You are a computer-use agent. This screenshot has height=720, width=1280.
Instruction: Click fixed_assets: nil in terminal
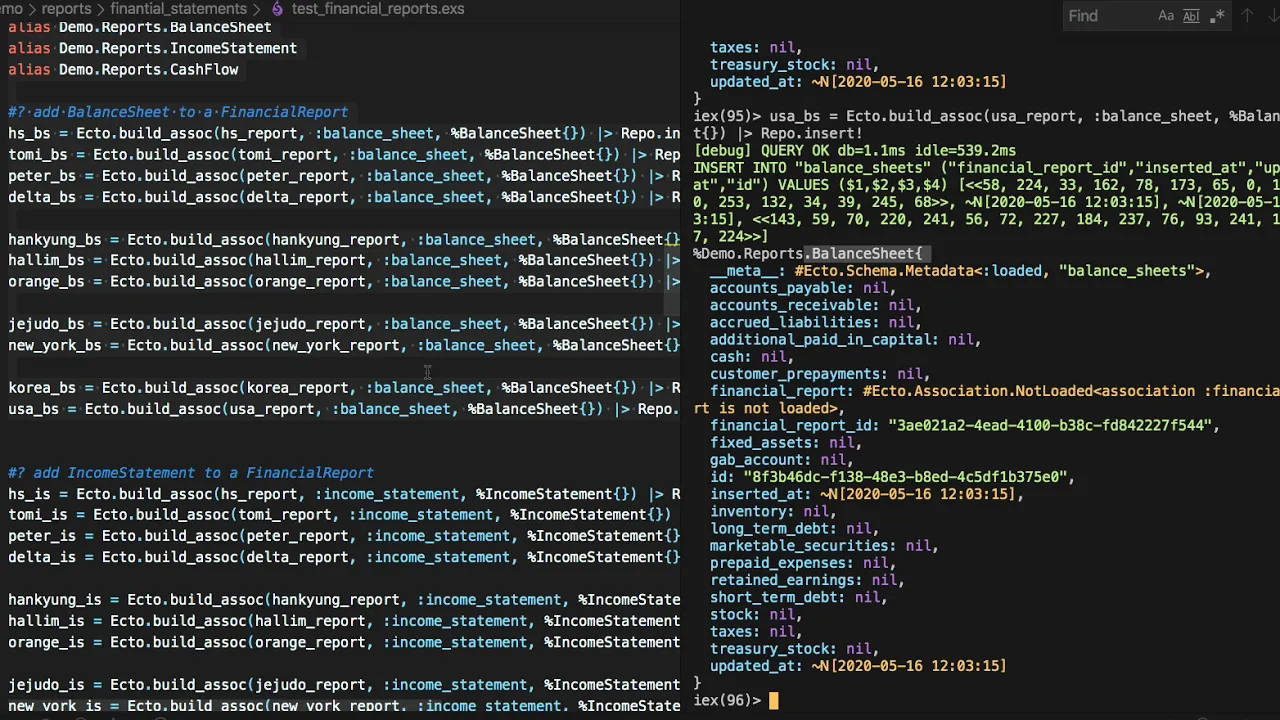pos(785,442)
